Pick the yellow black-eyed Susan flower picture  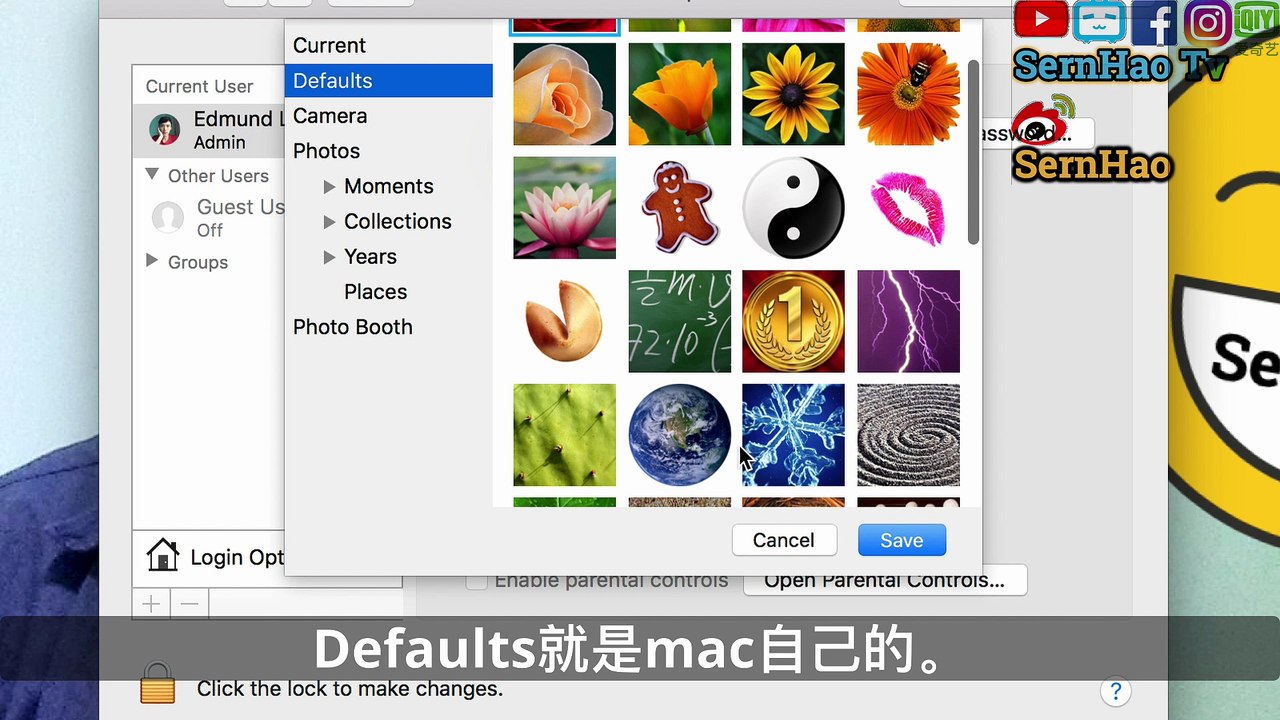(794, 94)
